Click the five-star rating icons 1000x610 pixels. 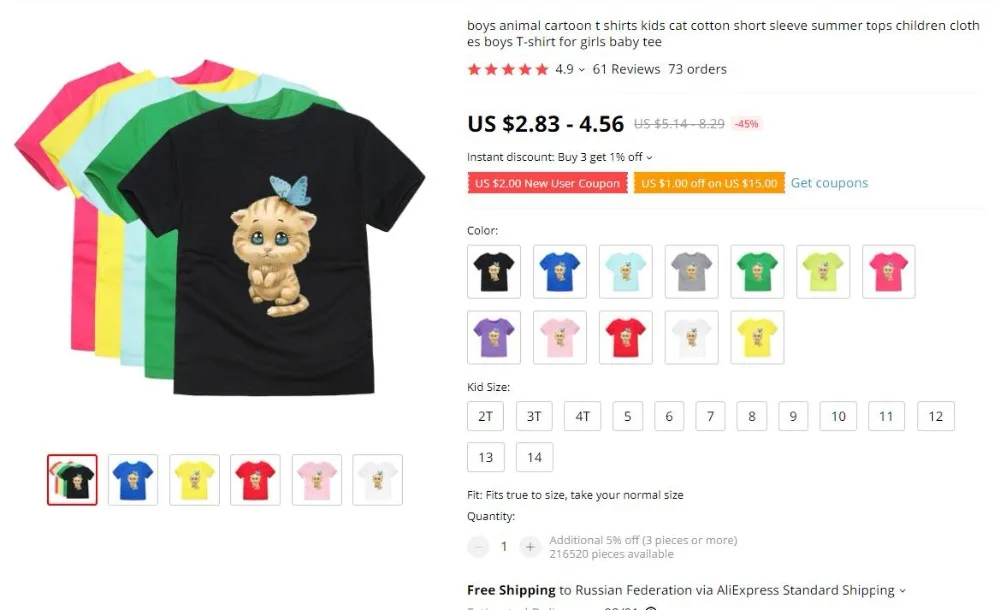click(x=508, y=70)
